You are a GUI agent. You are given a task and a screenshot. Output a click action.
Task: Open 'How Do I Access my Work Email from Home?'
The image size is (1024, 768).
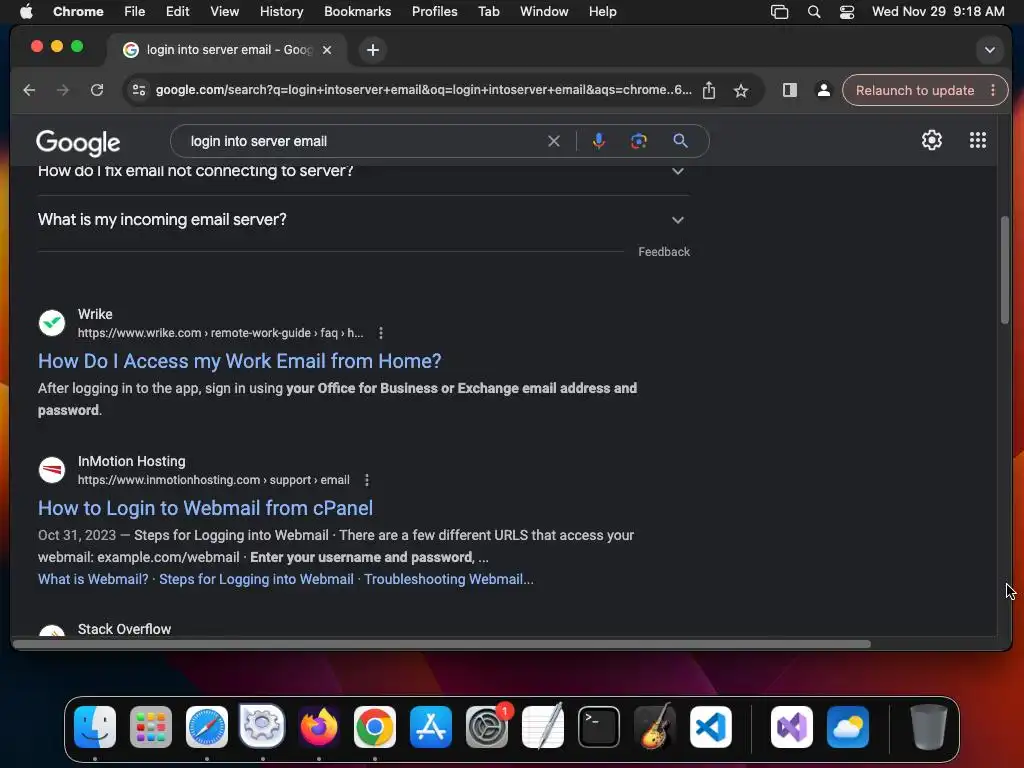(240, 361)
